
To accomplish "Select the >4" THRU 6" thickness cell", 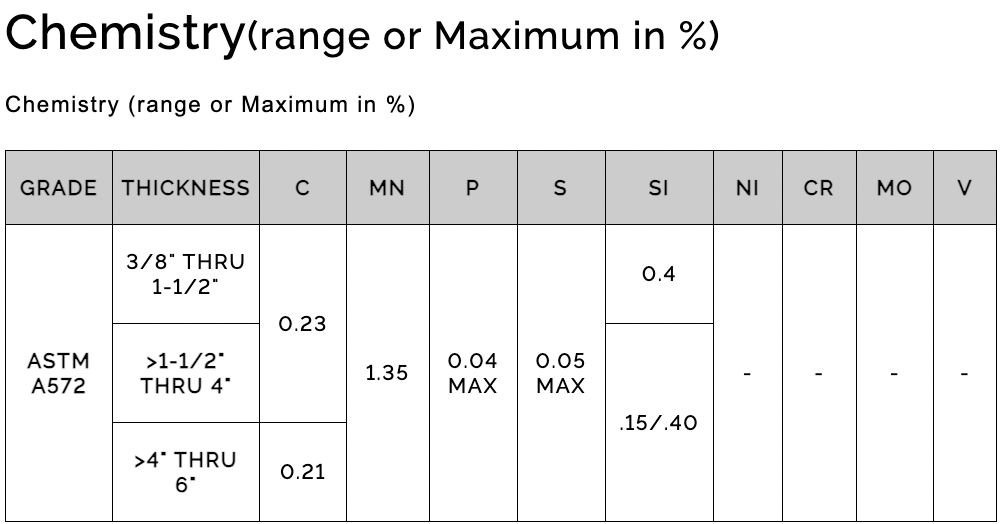I will coord(186,471).
